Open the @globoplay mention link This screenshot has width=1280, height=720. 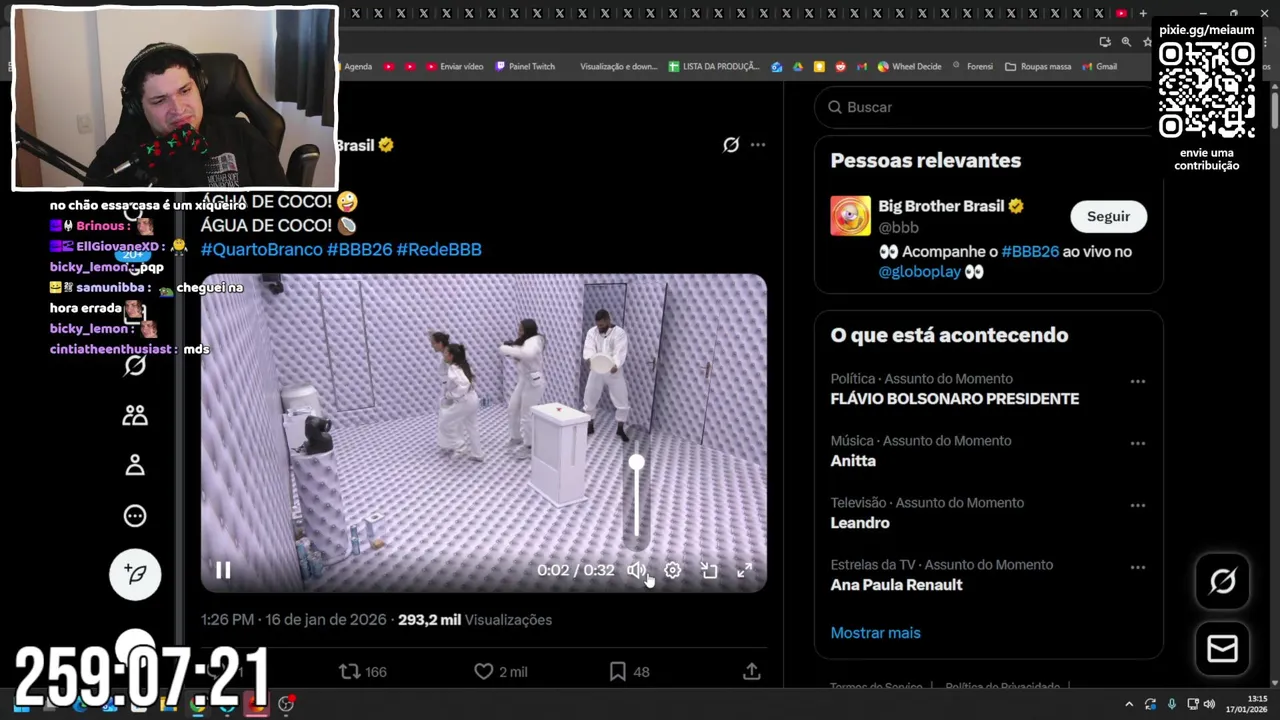[x=920, y=271]
